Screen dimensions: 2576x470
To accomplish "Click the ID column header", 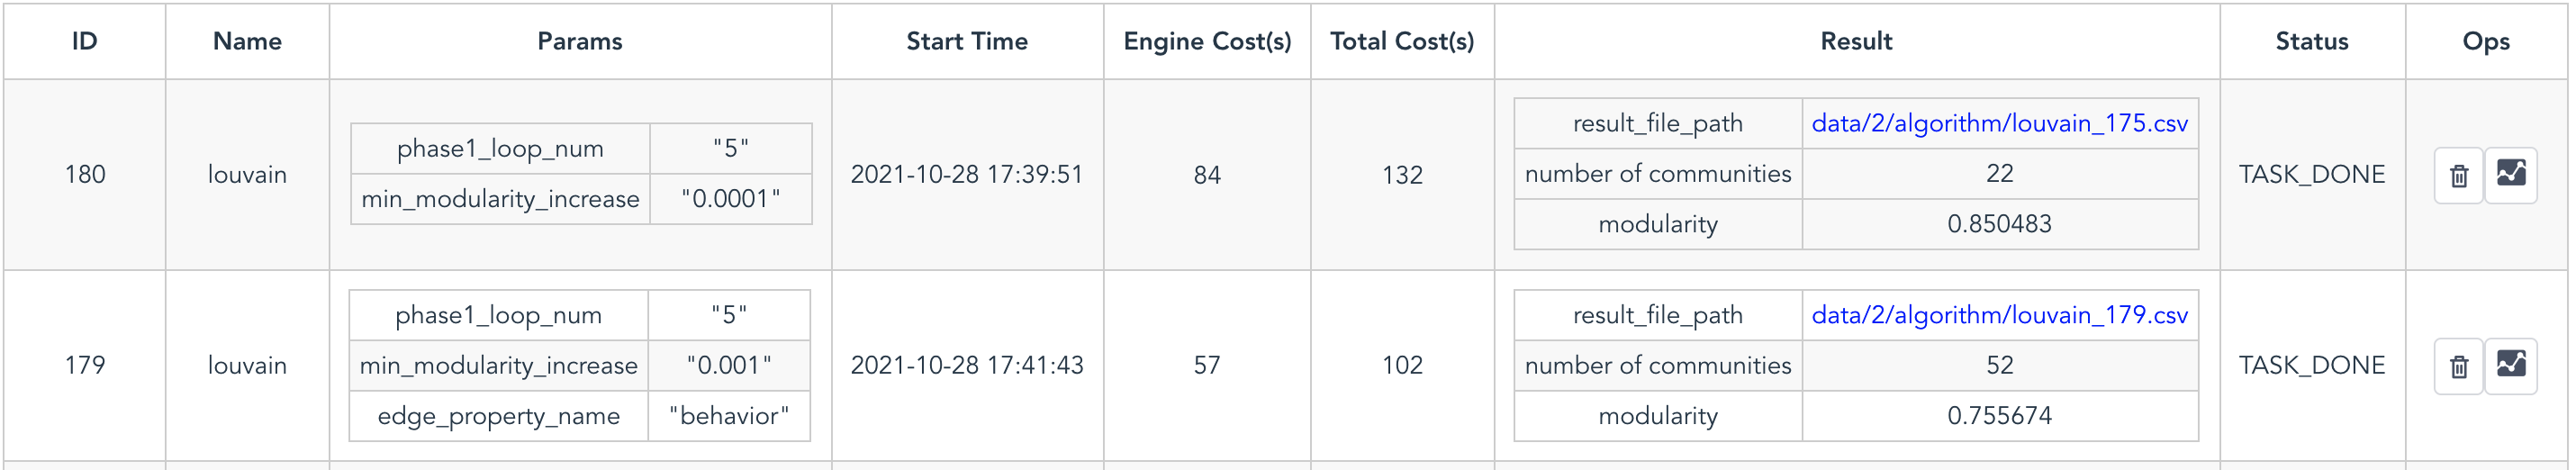I will click(x=85, y=41).
